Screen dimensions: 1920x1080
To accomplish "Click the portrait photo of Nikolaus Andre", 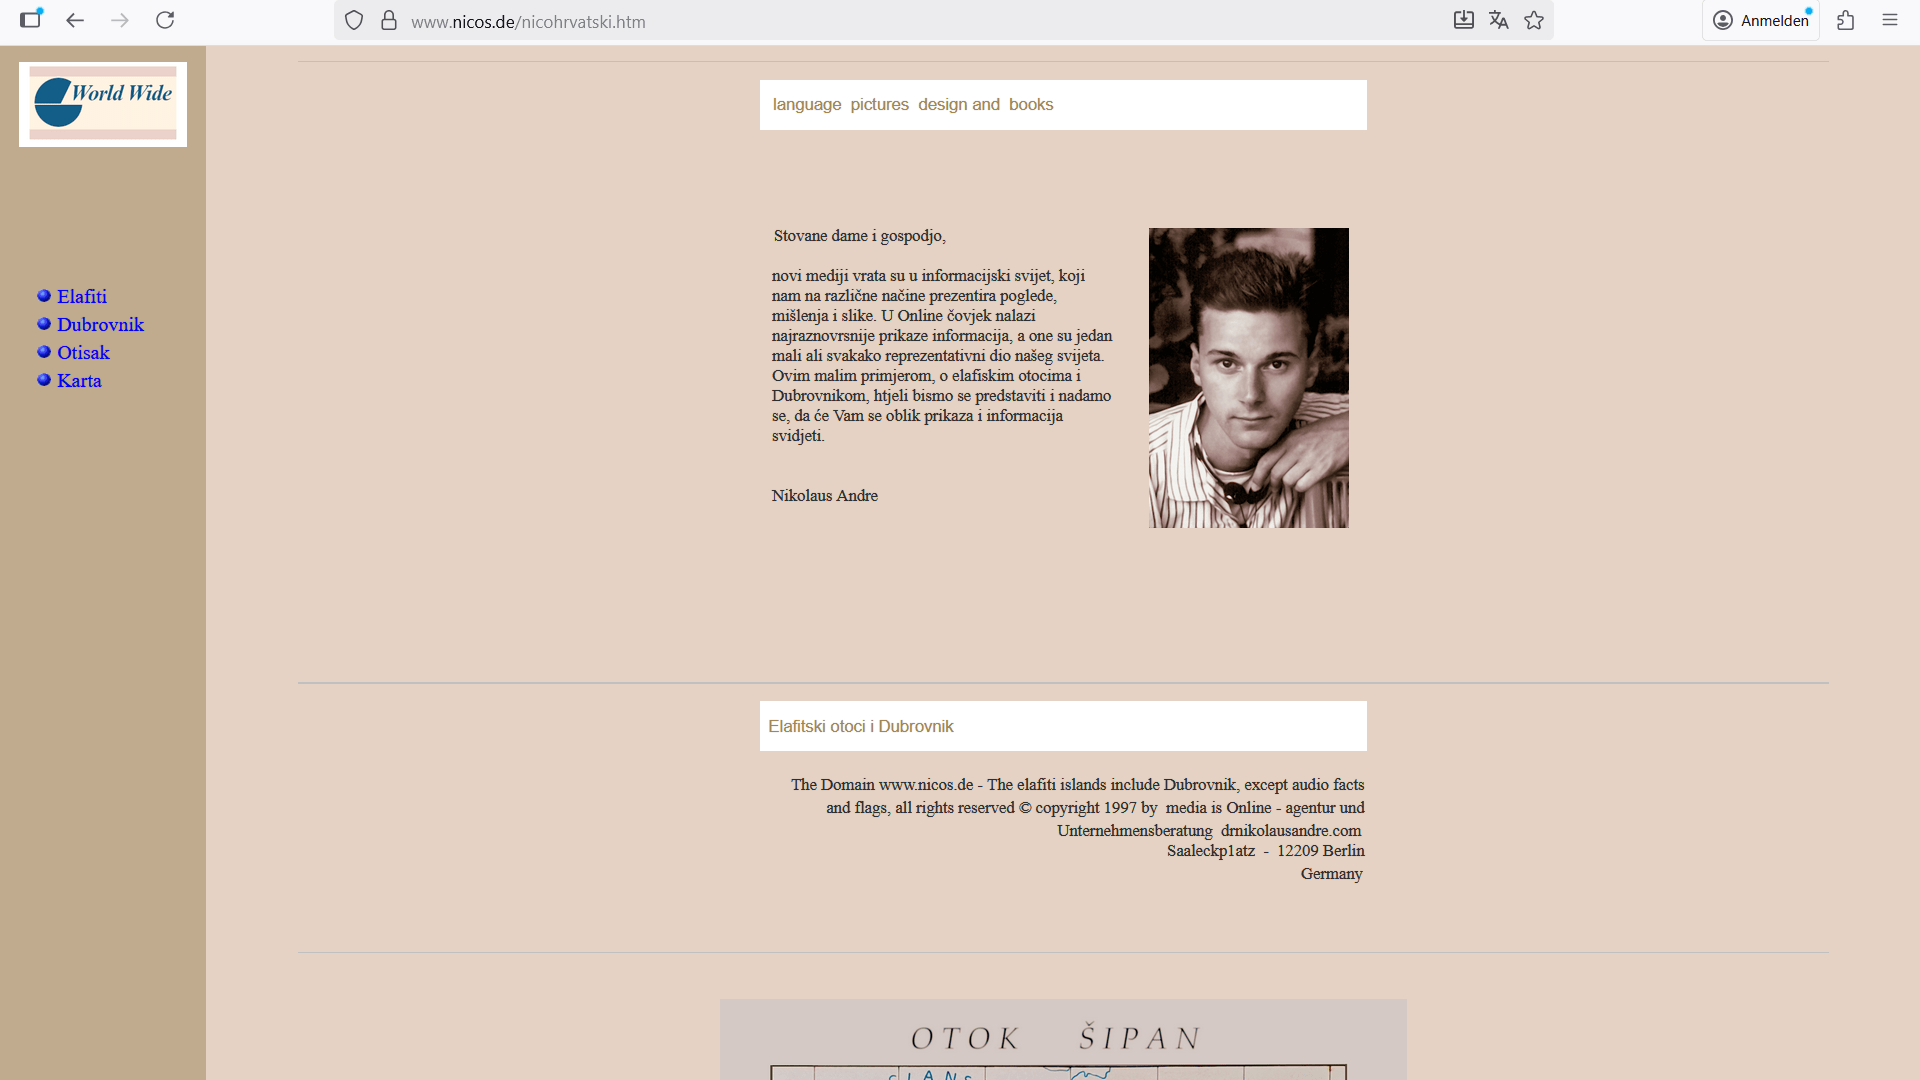I will (1248, 377).
